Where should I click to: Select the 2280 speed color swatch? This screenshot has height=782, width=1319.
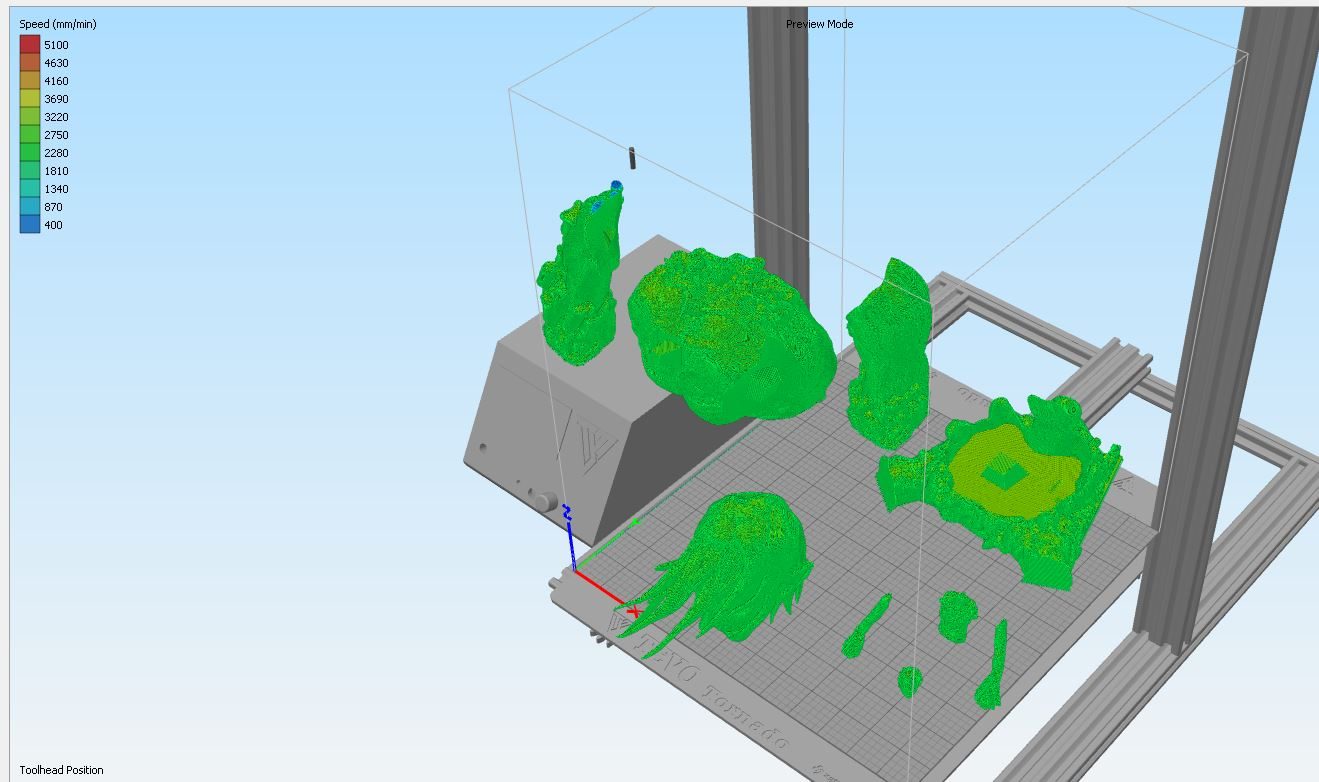[30, 153]
